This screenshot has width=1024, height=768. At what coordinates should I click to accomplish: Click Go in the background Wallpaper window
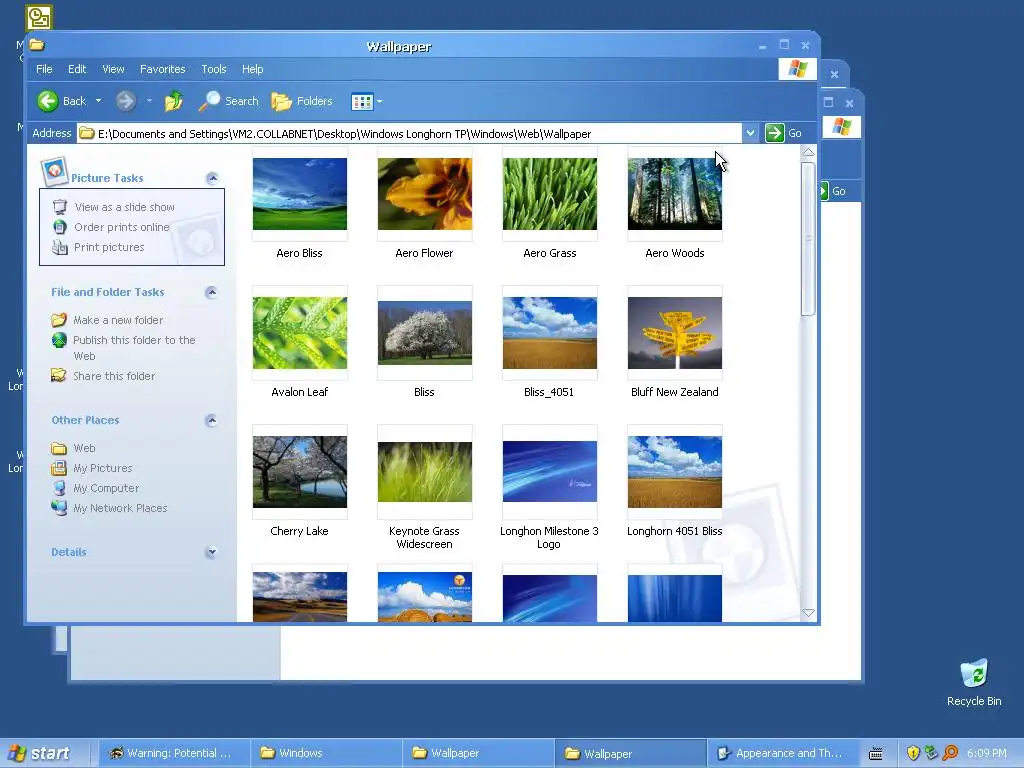(x=835, y=191)
